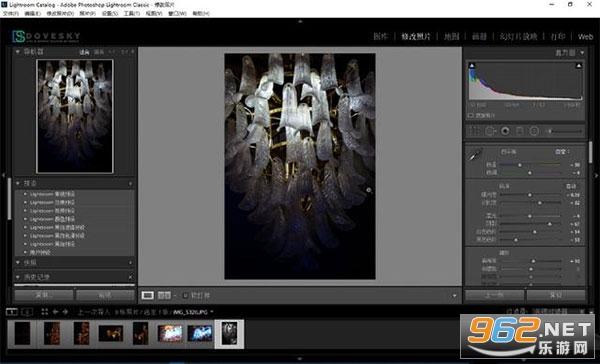Set navigator zoom to 填满 (Fill)
This screenshot has height=364, width=600.
coord(99,52)
